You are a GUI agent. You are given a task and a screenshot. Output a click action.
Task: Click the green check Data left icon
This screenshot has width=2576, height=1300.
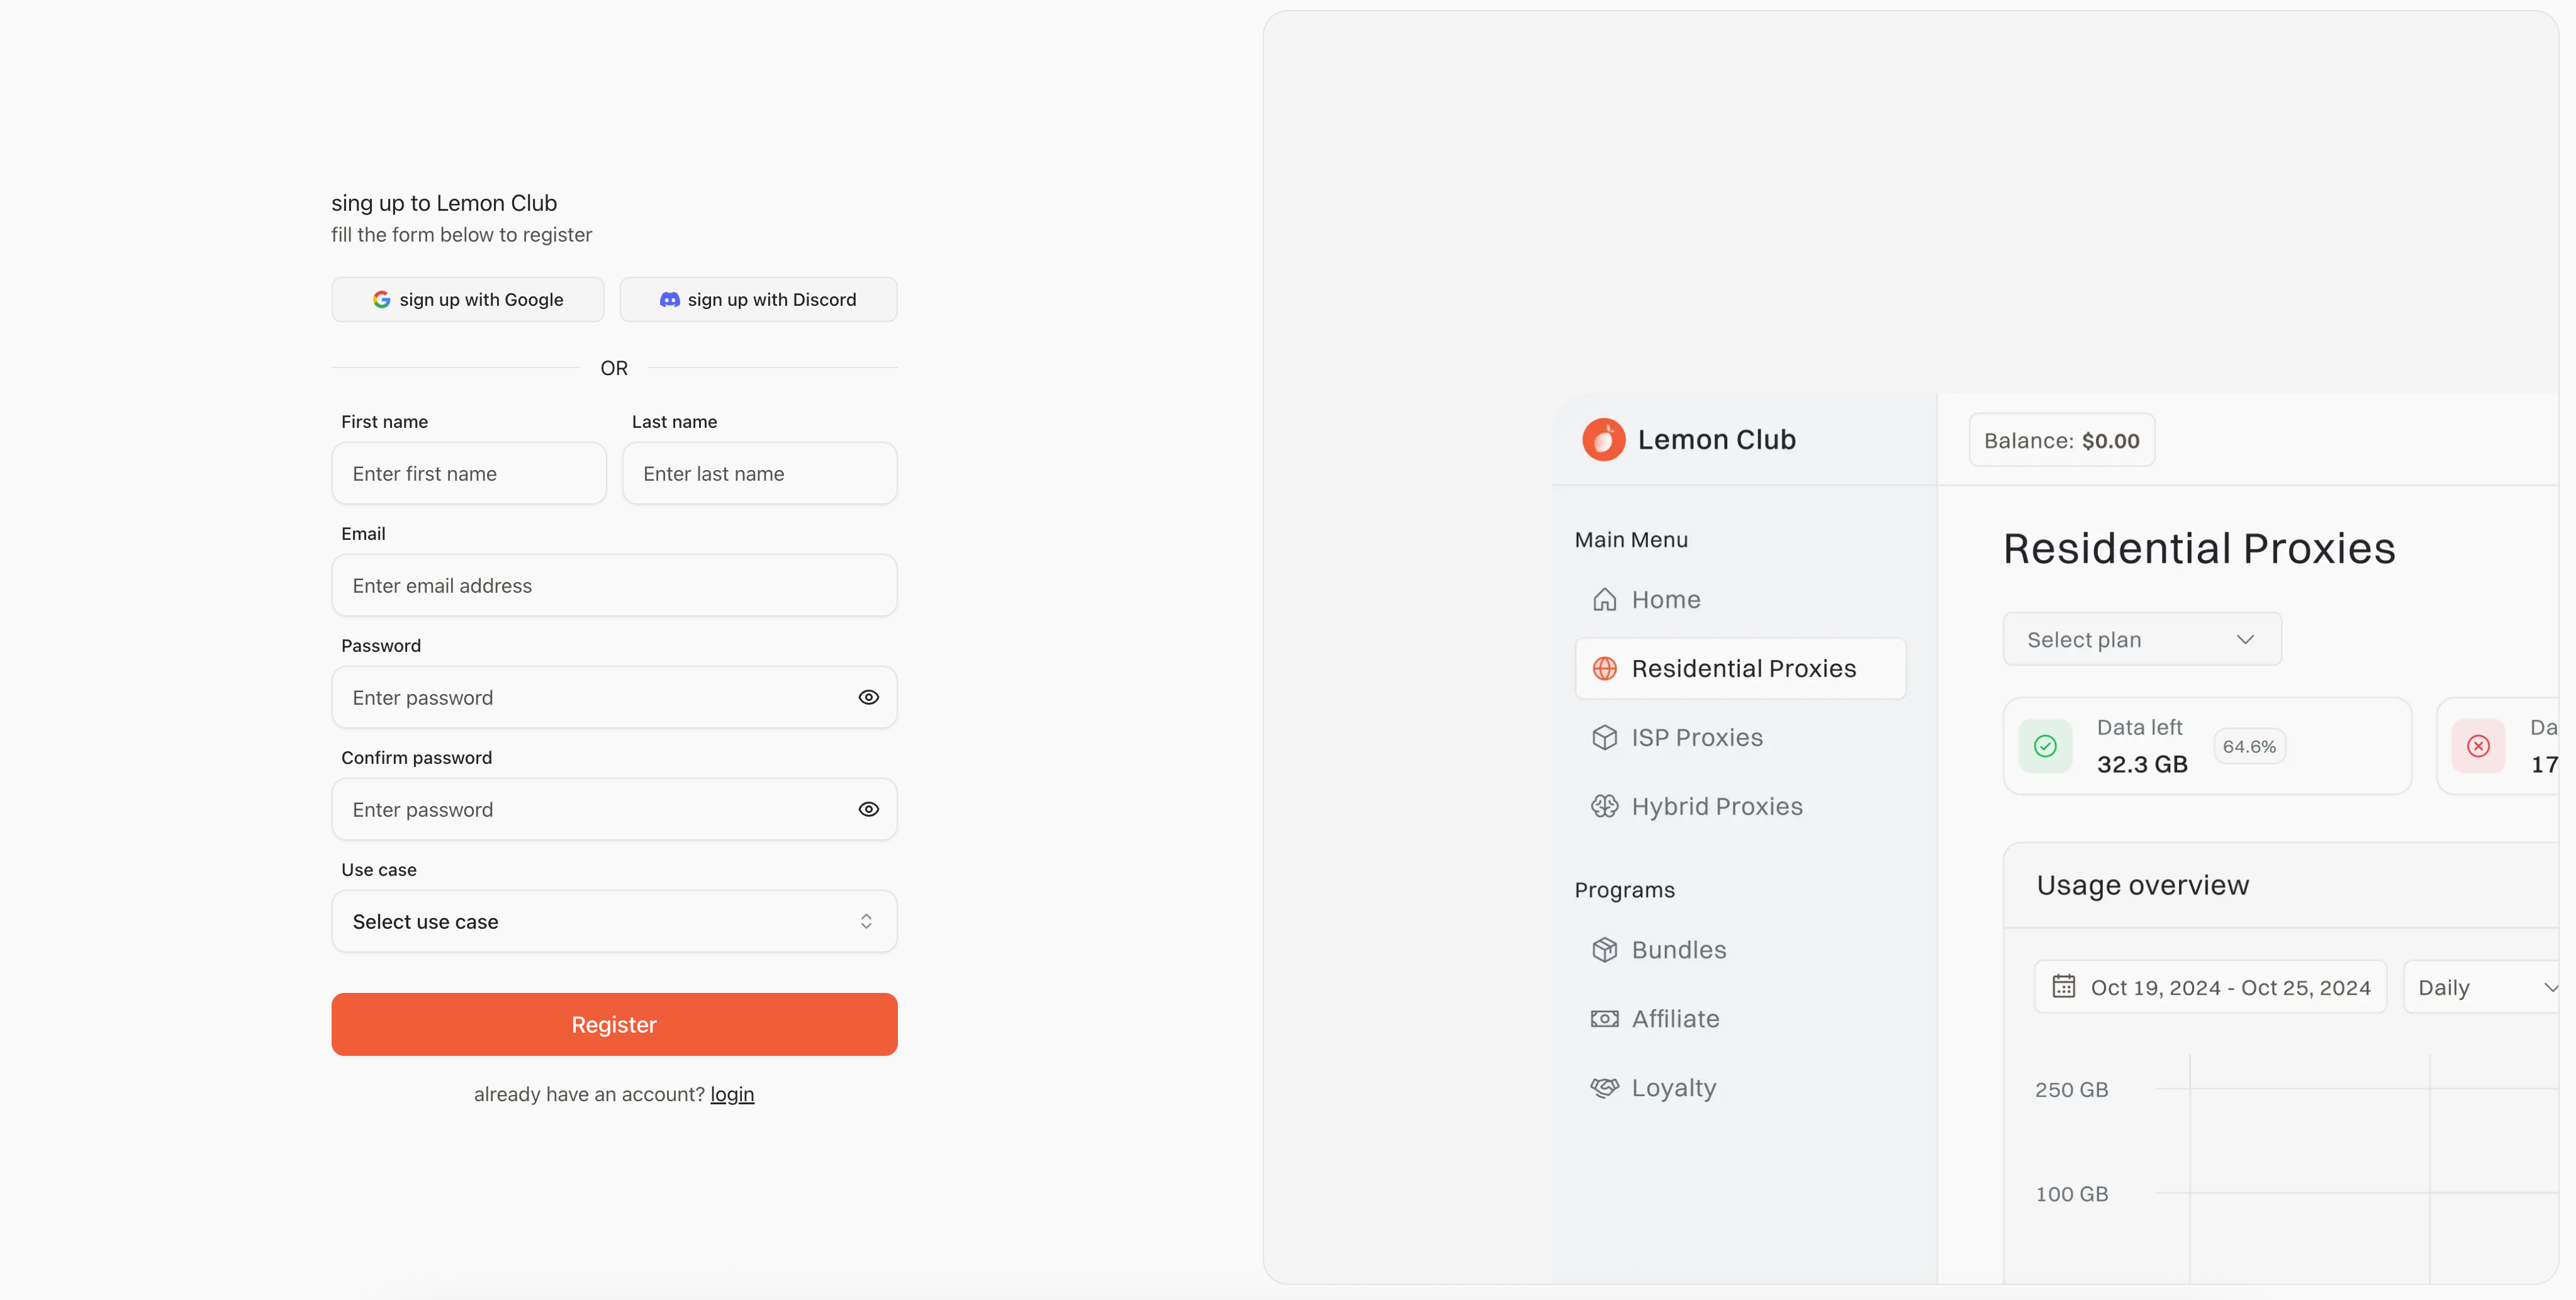tap(2045, 746)
